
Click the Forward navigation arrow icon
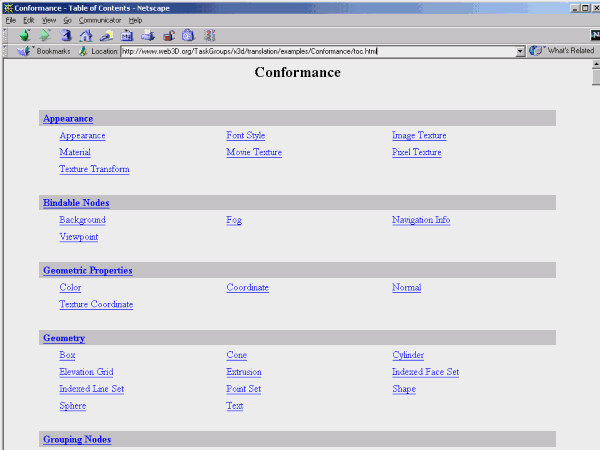[45, 35]
